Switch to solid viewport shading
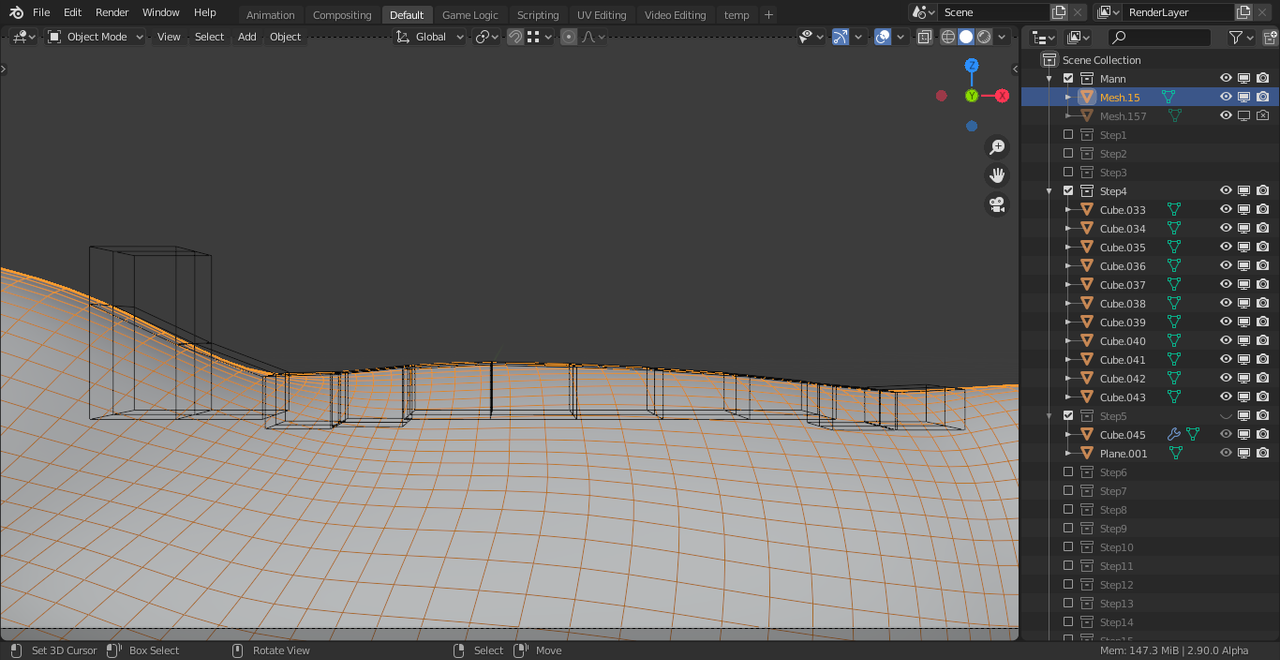The height and width of the screenshot is (660, 1280). (x=966, y=37)
